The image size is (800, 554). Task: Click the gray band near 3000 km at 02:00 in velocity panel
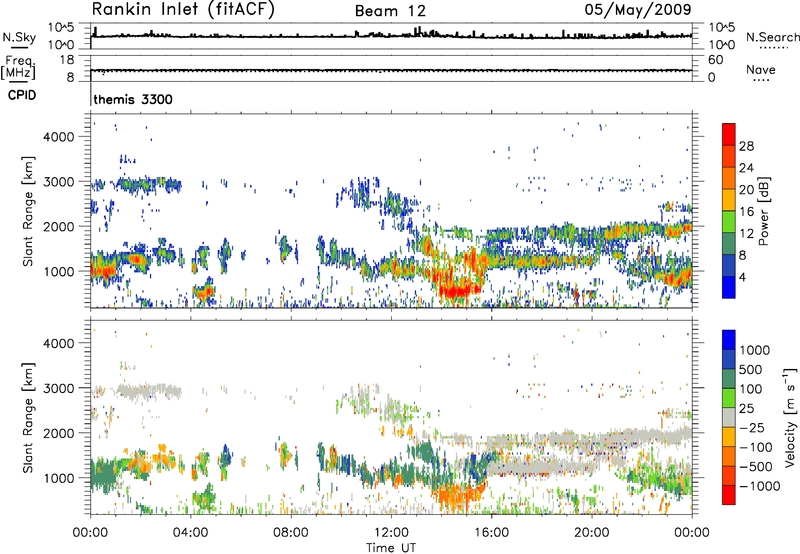(x=149, y=391)
